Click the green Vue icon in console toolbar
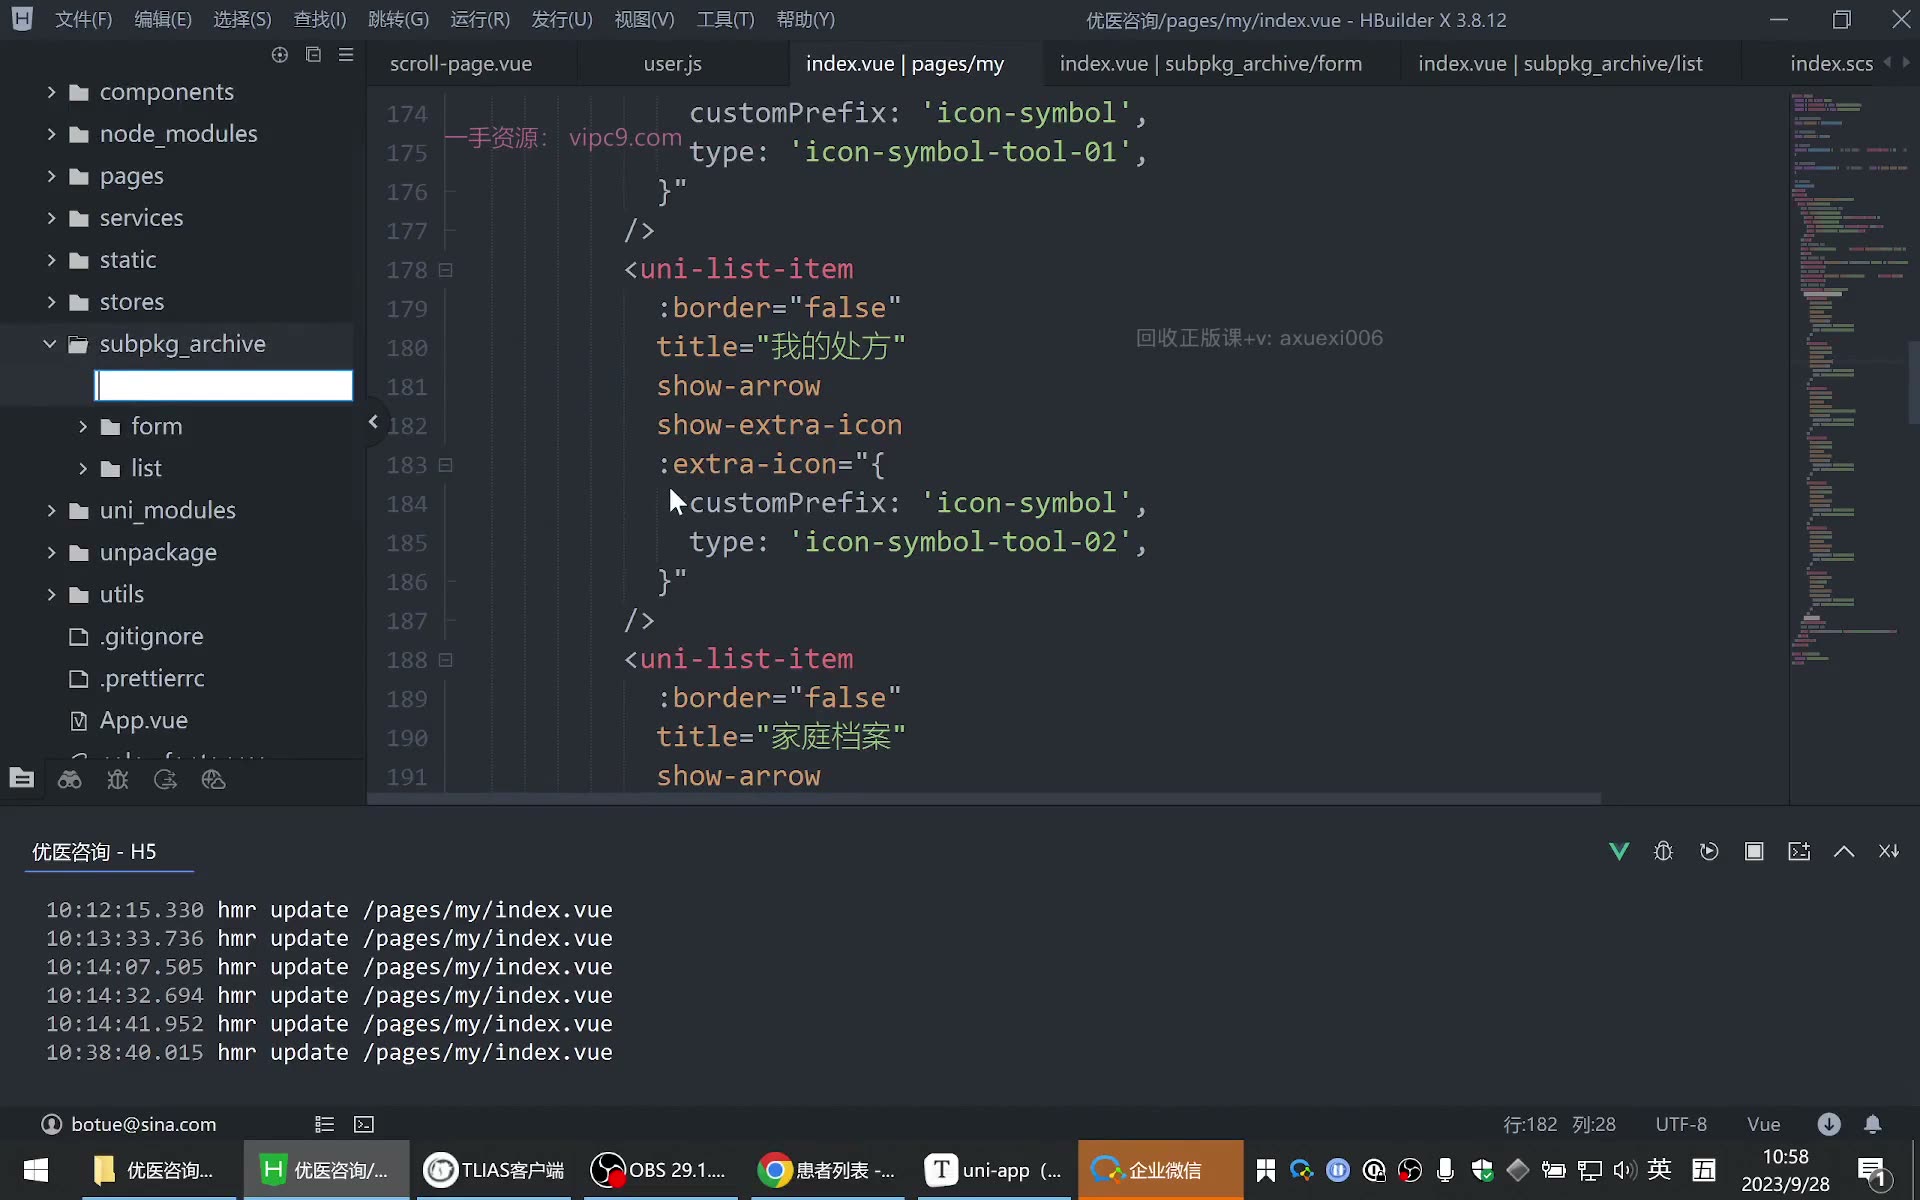 pos(1619,851)
